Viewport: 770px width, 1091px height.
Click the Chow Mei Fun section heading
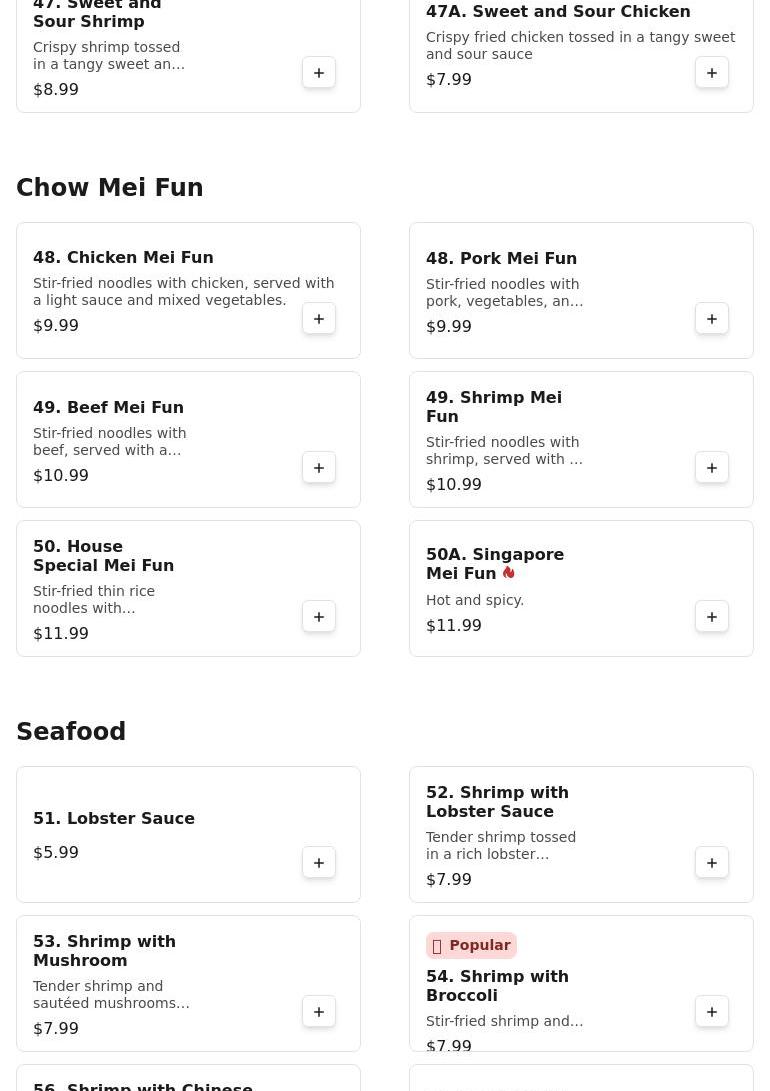point(110,188)
